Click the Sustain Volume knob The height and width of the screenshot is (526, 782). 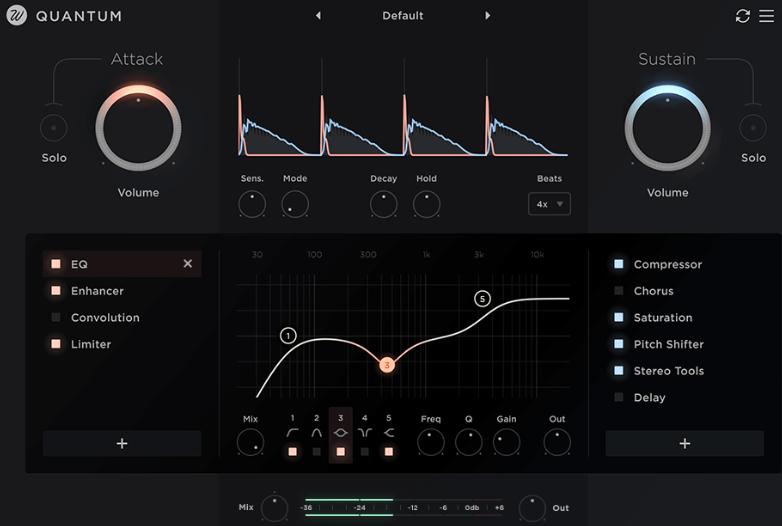point(667,128)
